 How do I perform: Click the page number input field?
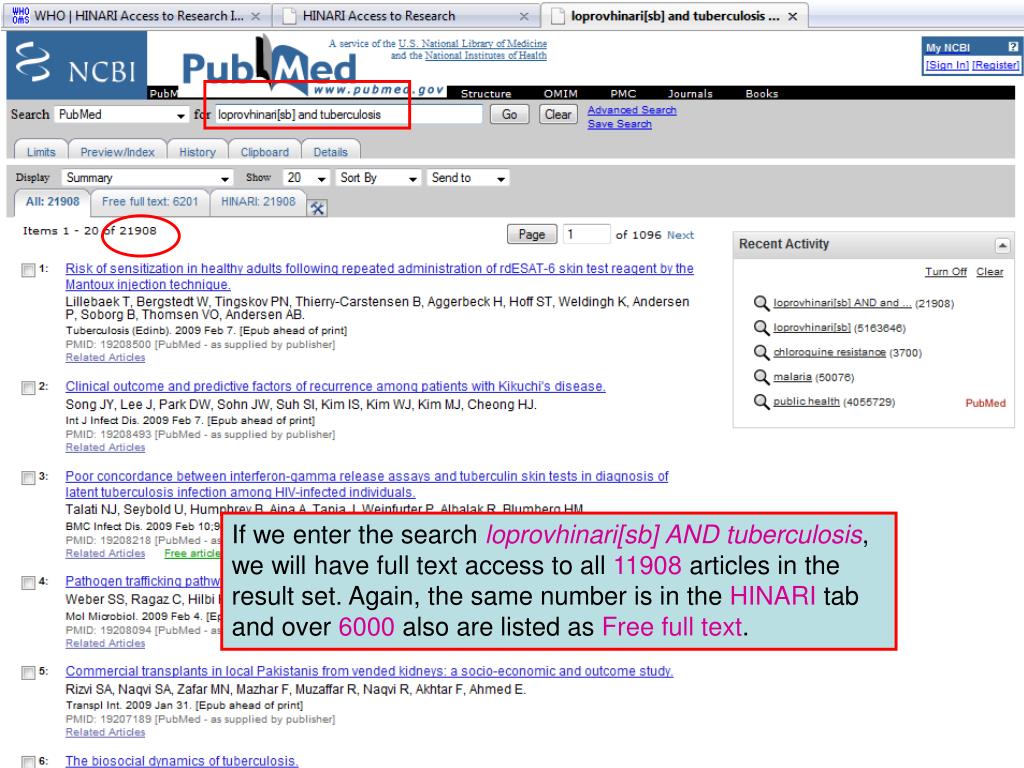[586, 234]
